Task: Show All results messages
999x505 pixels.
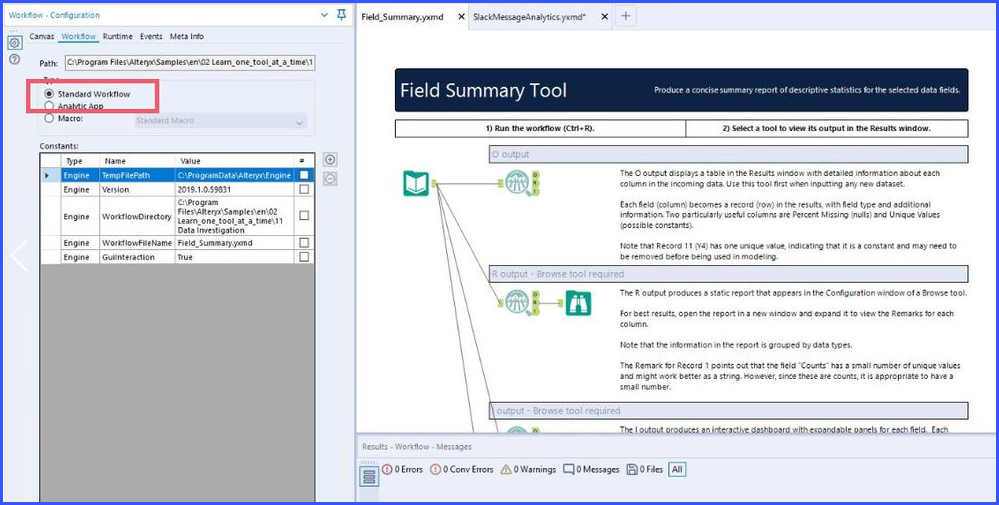Action: click(x=677, y=469)
